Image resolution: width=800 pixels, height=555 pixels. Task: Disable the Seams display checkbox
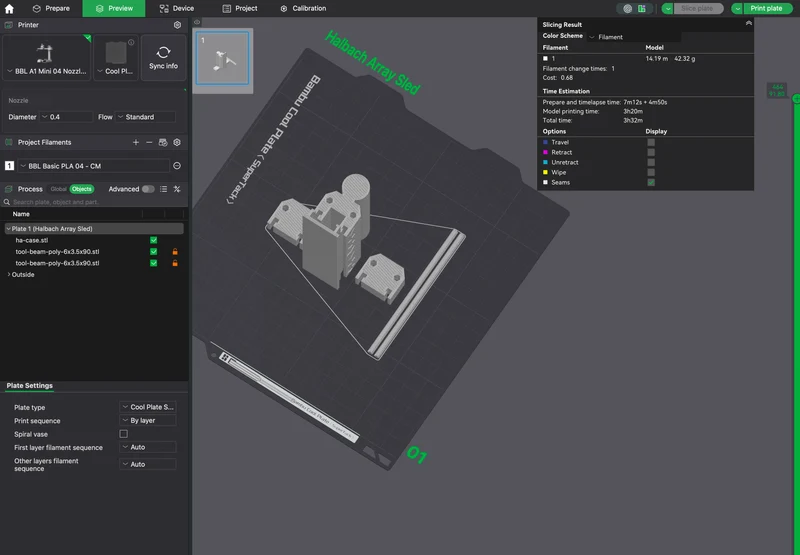pos(651,183)
